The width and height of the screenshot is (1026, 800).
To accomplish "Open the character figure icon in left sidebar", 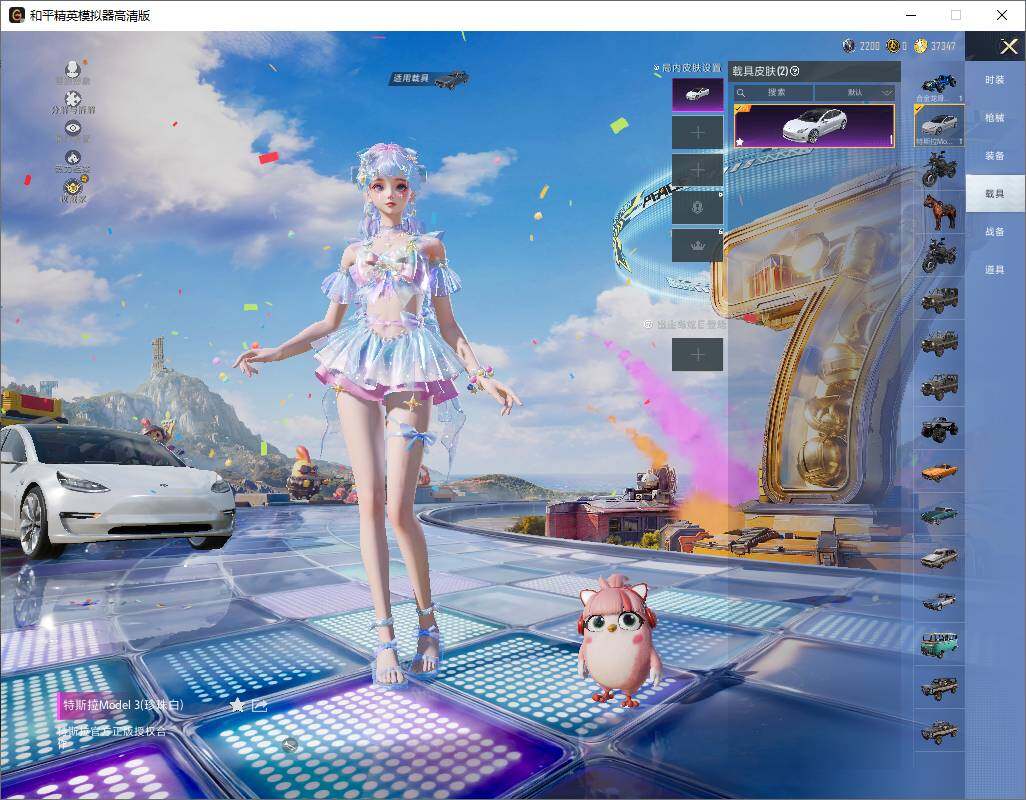I will click(73, 69).
